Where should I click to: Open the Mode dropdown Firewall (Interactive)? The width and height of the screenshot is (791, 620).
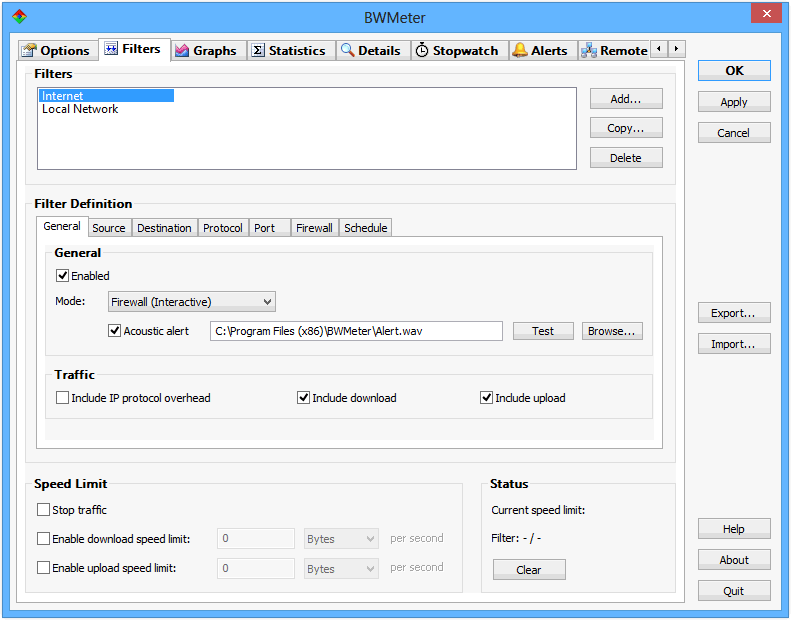click(x=192, y=302)
